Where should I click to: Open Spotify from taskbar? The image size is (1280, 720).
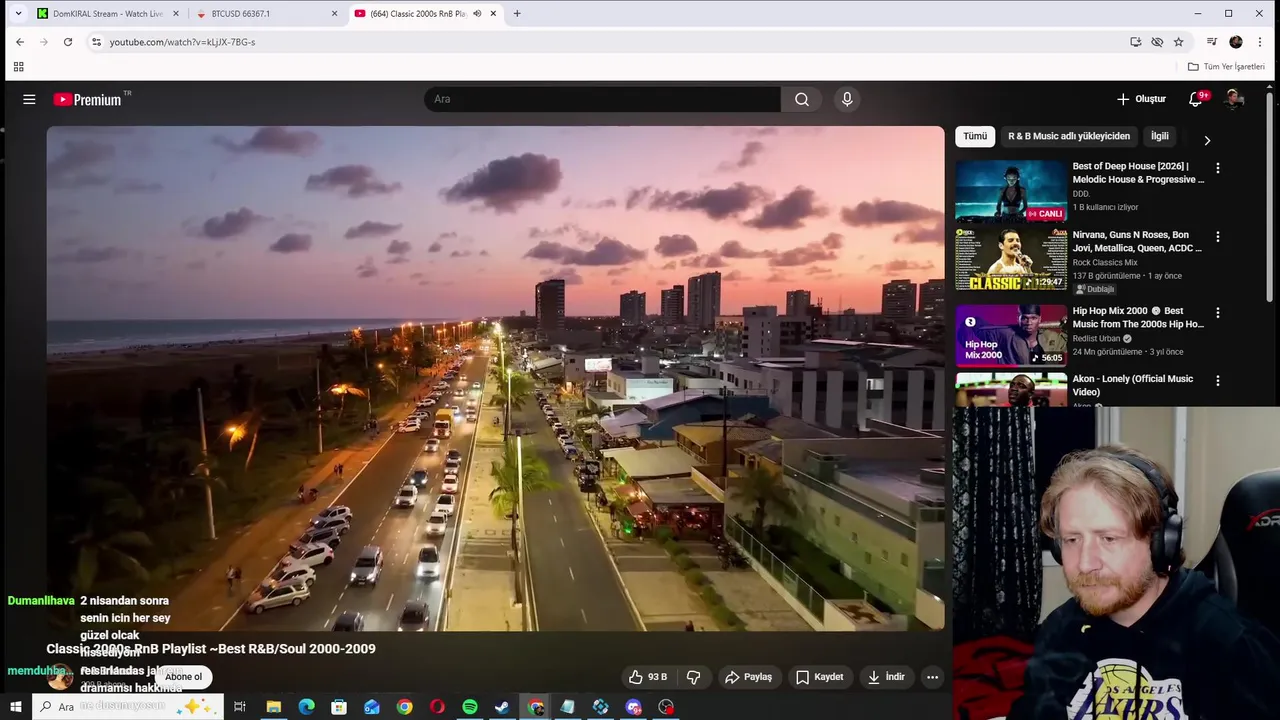470,707
